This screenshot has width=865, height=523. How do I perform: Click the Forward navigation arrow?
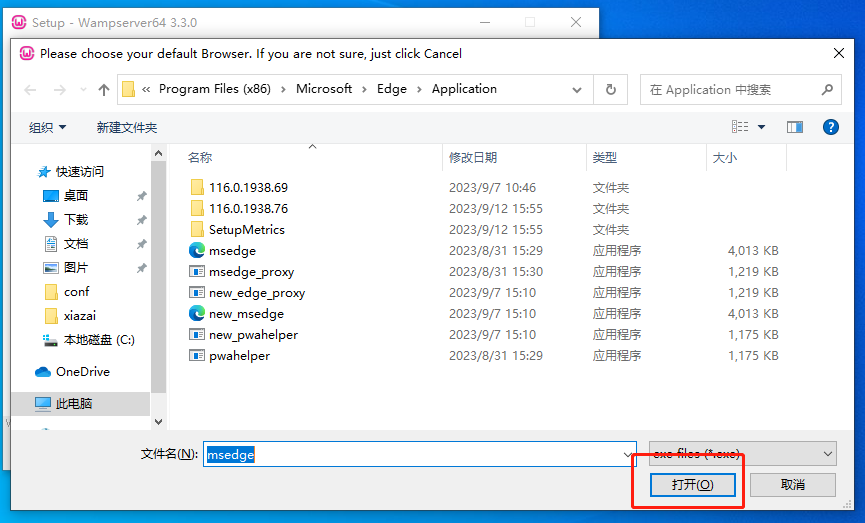tap(60, 90)
